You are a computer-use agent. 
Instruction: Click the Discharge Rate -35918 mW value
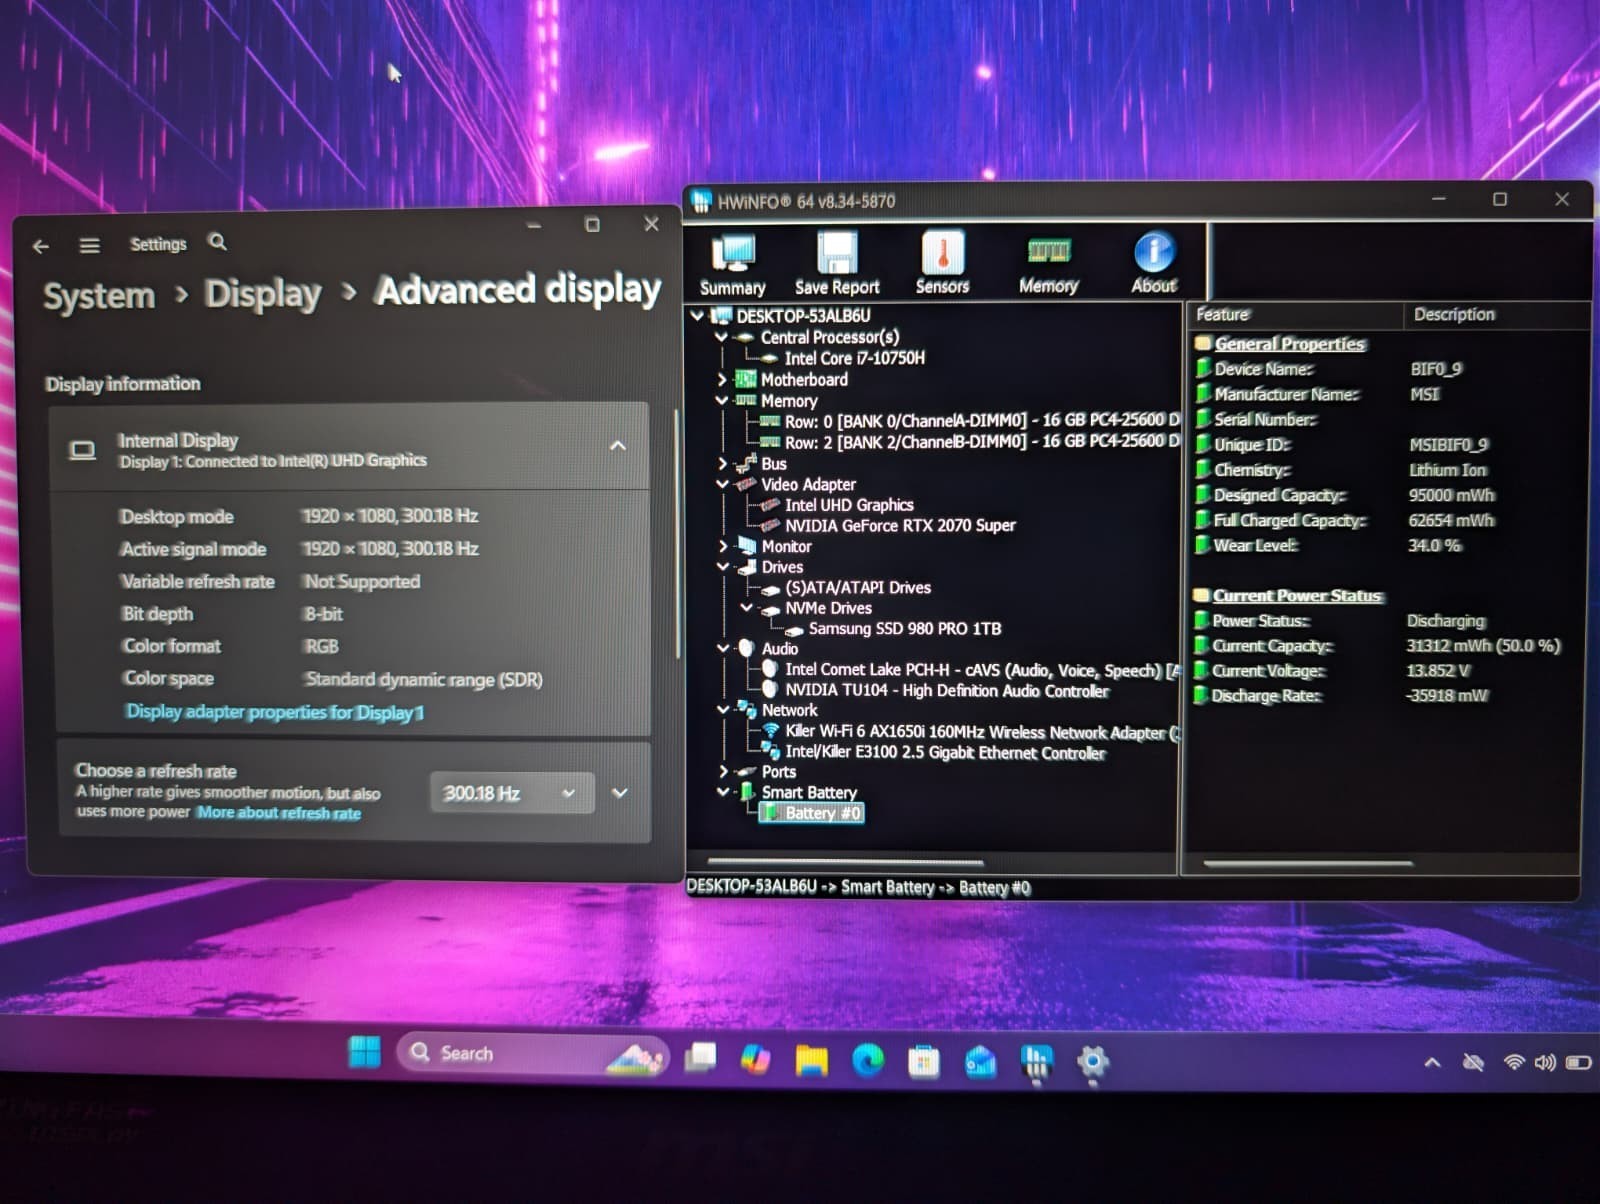(1447, 695)
